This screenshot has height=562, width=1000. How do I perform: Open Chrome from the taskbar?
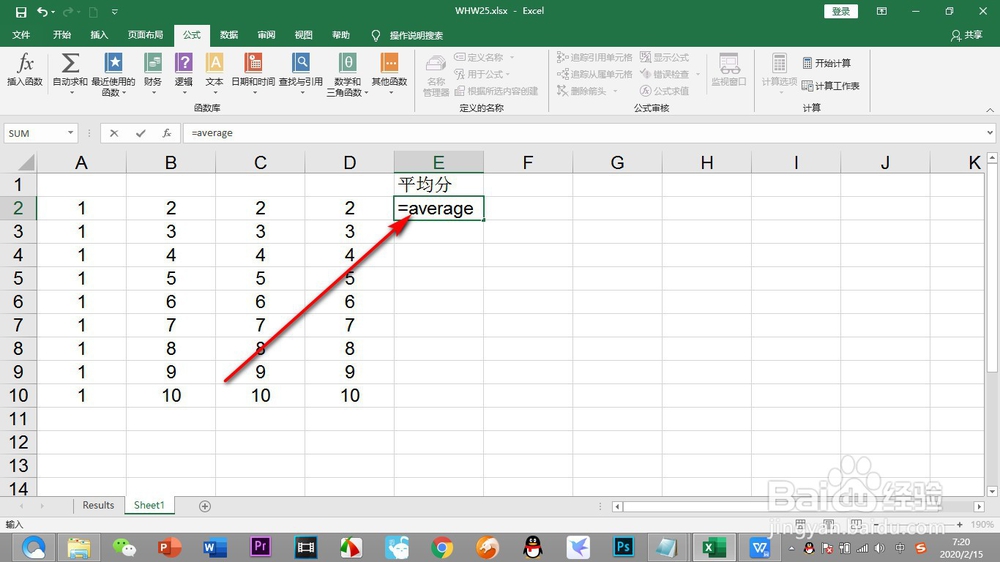(x=442, y=547)
